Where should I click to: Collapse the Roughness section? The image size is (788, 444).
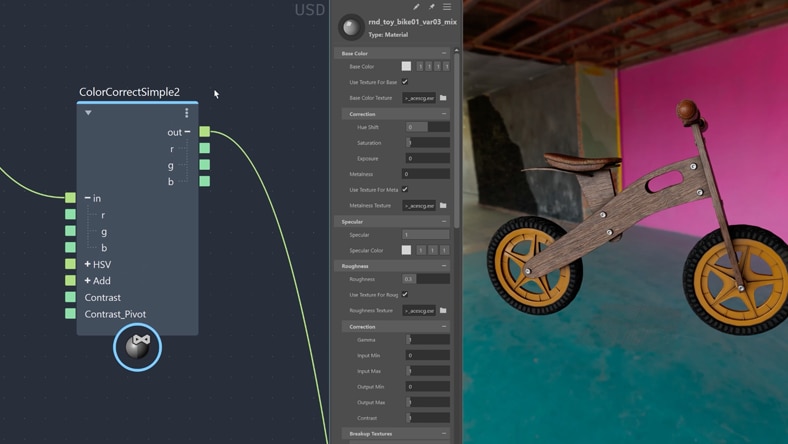[444, 265]
